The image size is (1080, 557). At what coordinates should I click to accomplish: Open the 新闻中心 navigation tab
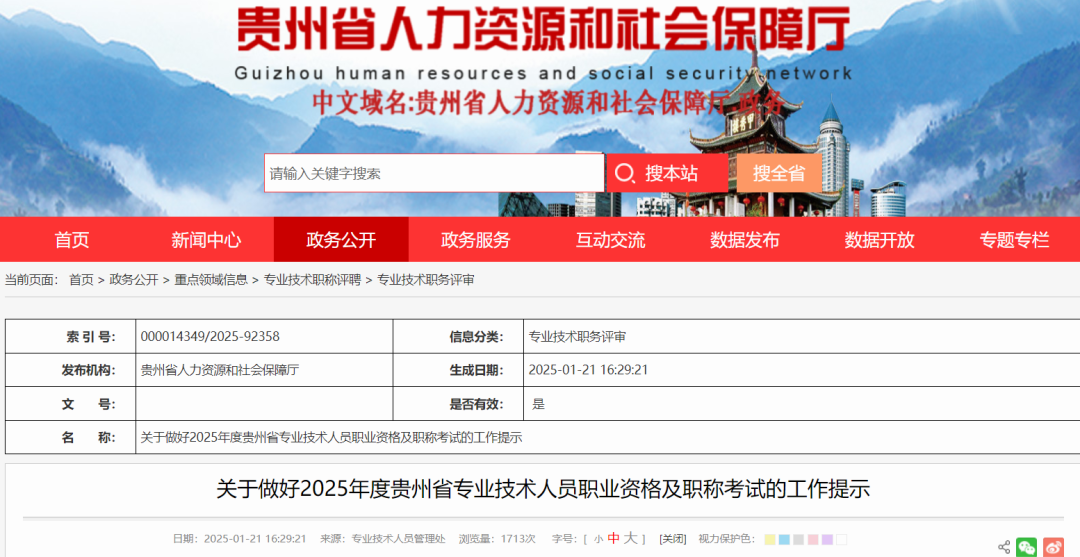click(206, 240)
